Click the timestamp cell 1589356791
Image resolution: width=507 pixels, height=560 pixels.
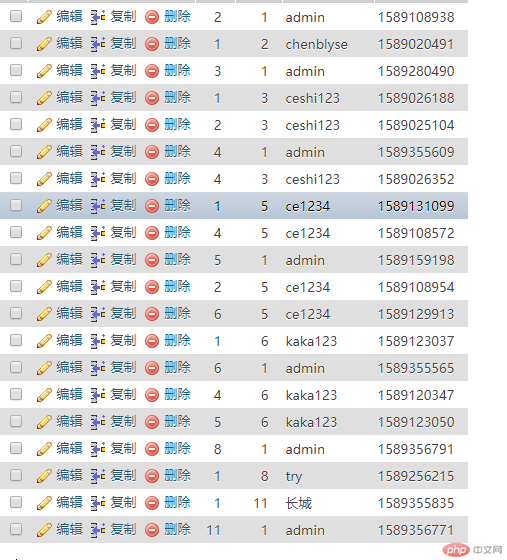[x=416, y=449]
